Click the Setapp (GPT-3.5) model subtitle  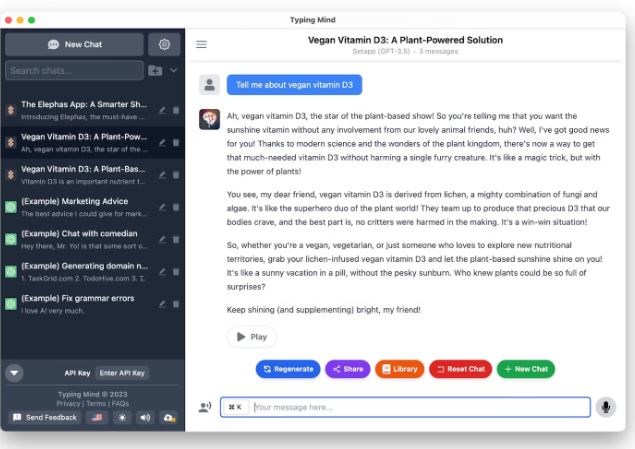(x=381, y=51)
